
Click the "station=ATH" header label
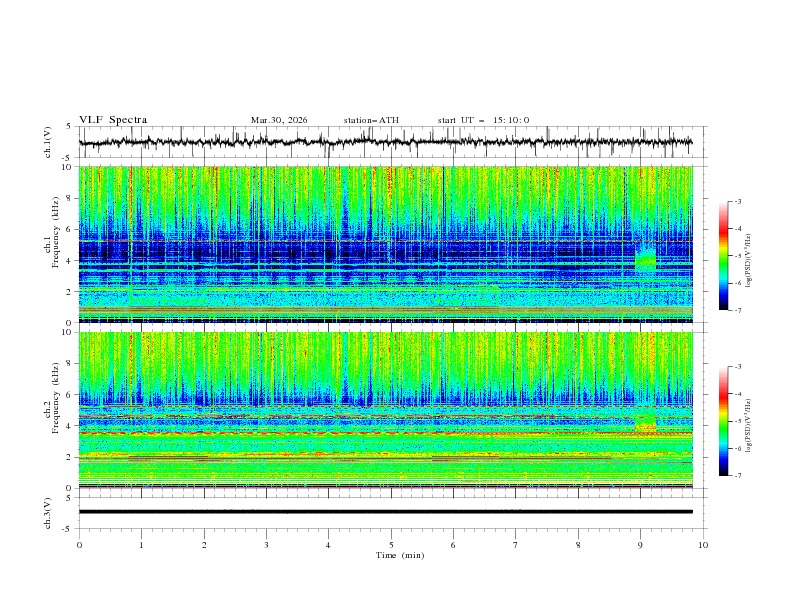click(371, 120)
